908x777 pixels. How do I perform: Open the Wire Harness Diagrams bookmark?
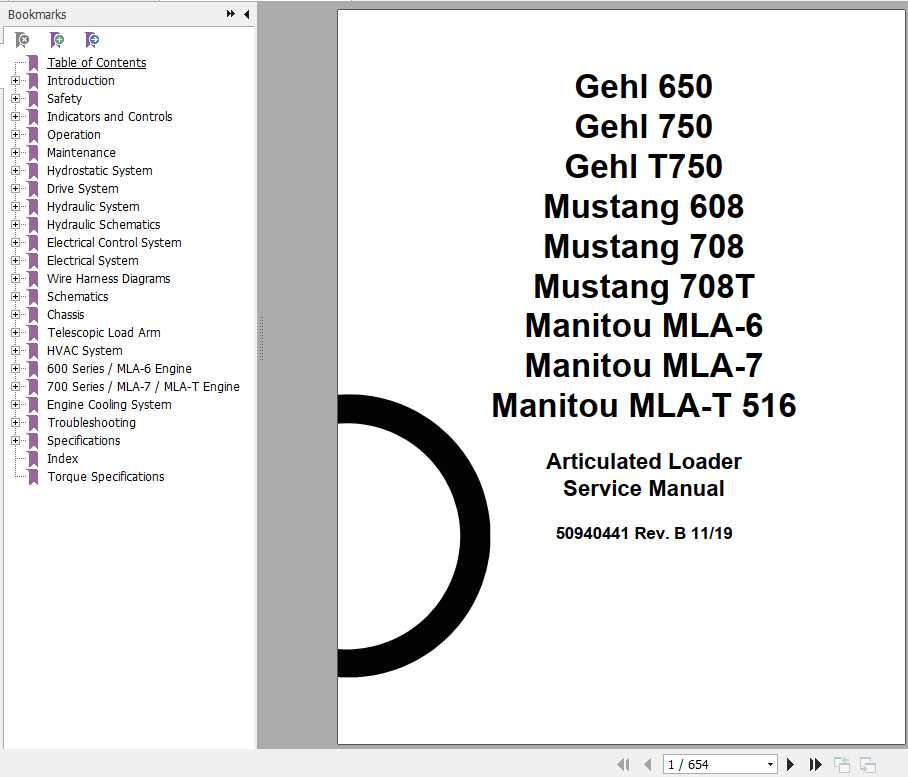[109, 278]
